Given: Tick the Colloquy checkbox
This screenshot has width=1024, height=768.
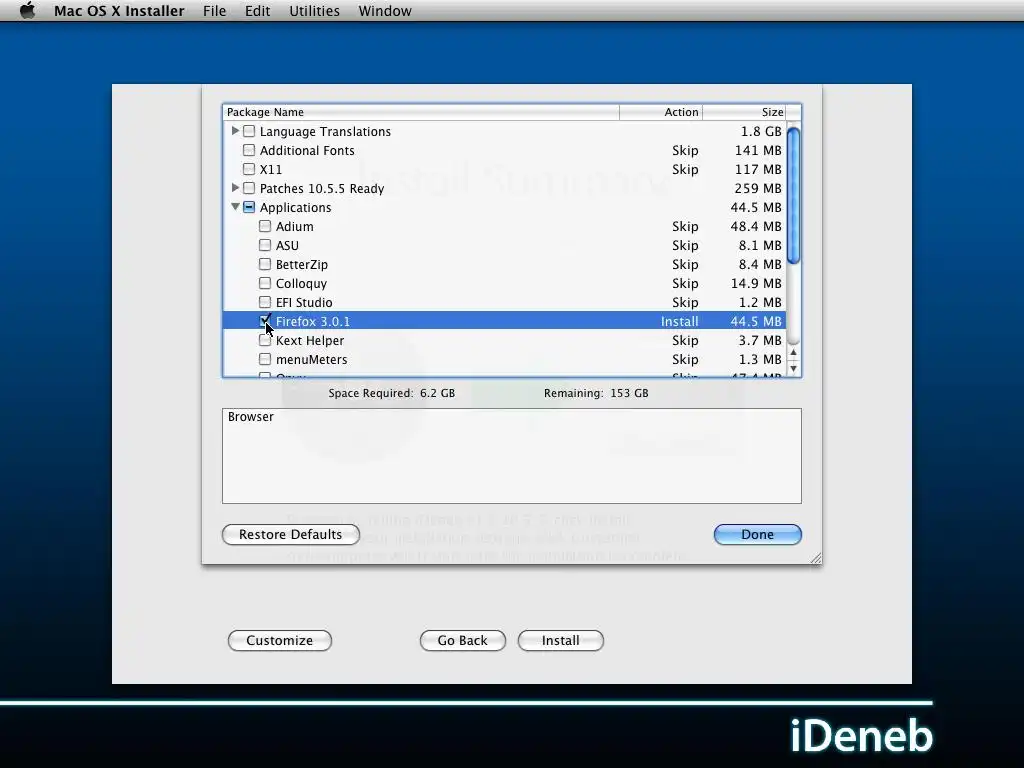Looking at the screenshot, I should coord(264,283).
